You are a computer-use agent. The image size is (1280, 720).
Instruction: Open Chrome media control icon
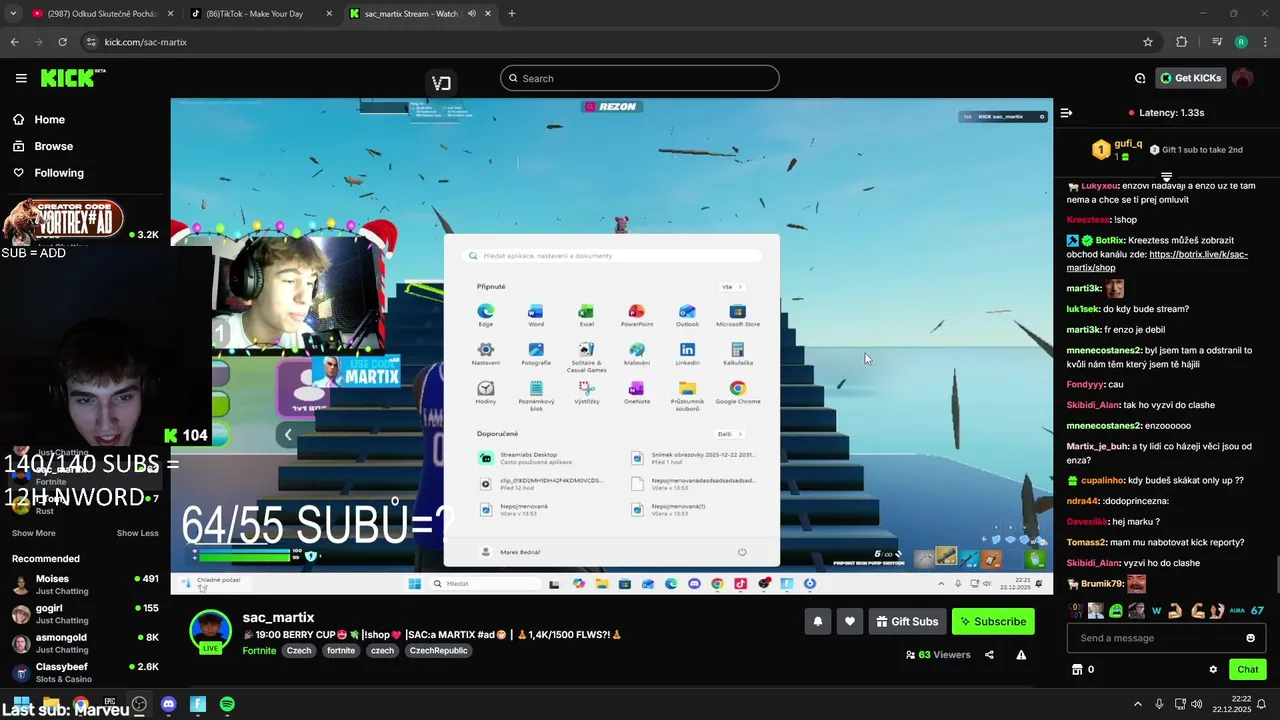click(x=1217, y=42)
